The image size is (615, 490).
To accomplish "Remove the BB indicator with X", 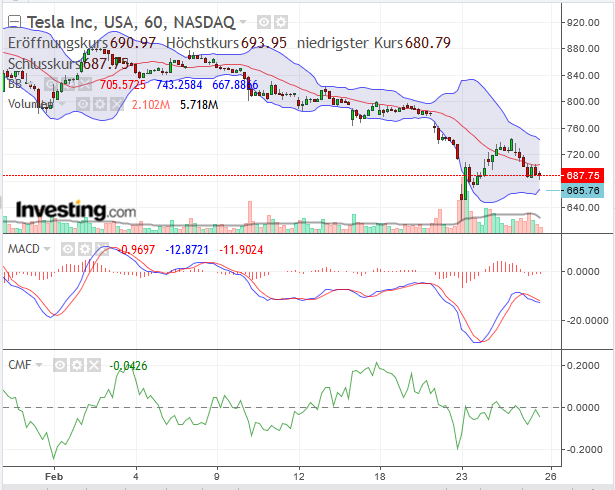I will coord(85,84).
